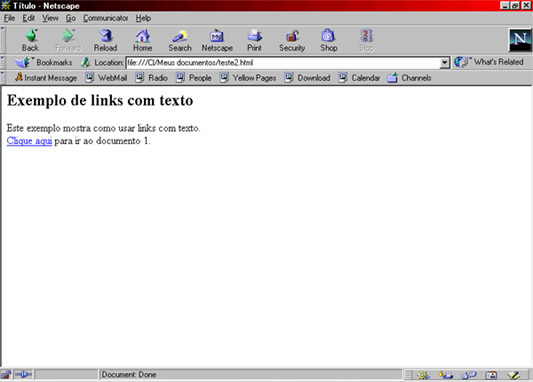Collapse the personal toolbar via its left handle
This screenshot has width=533, height=382.
[3, 78]
